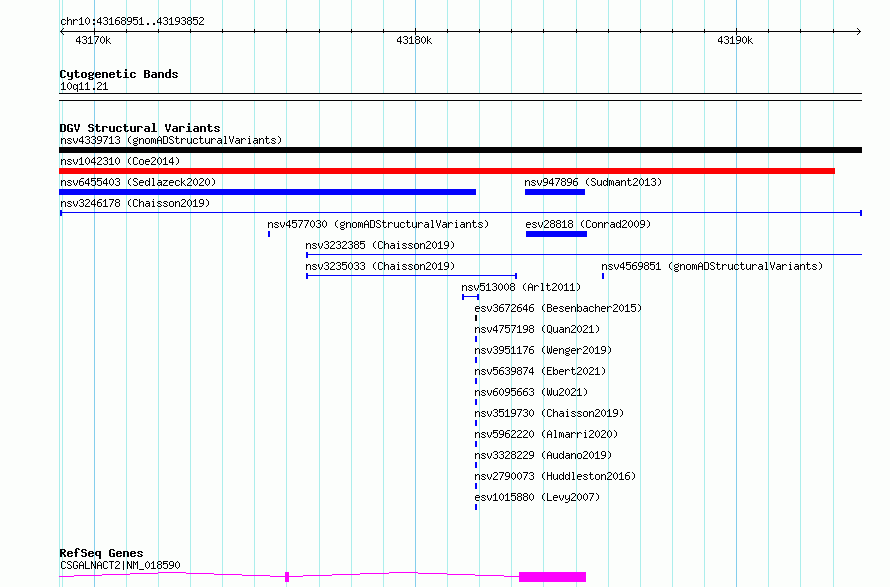
Task: Click the 43180k ruler tick label
Action: point(414,40)
